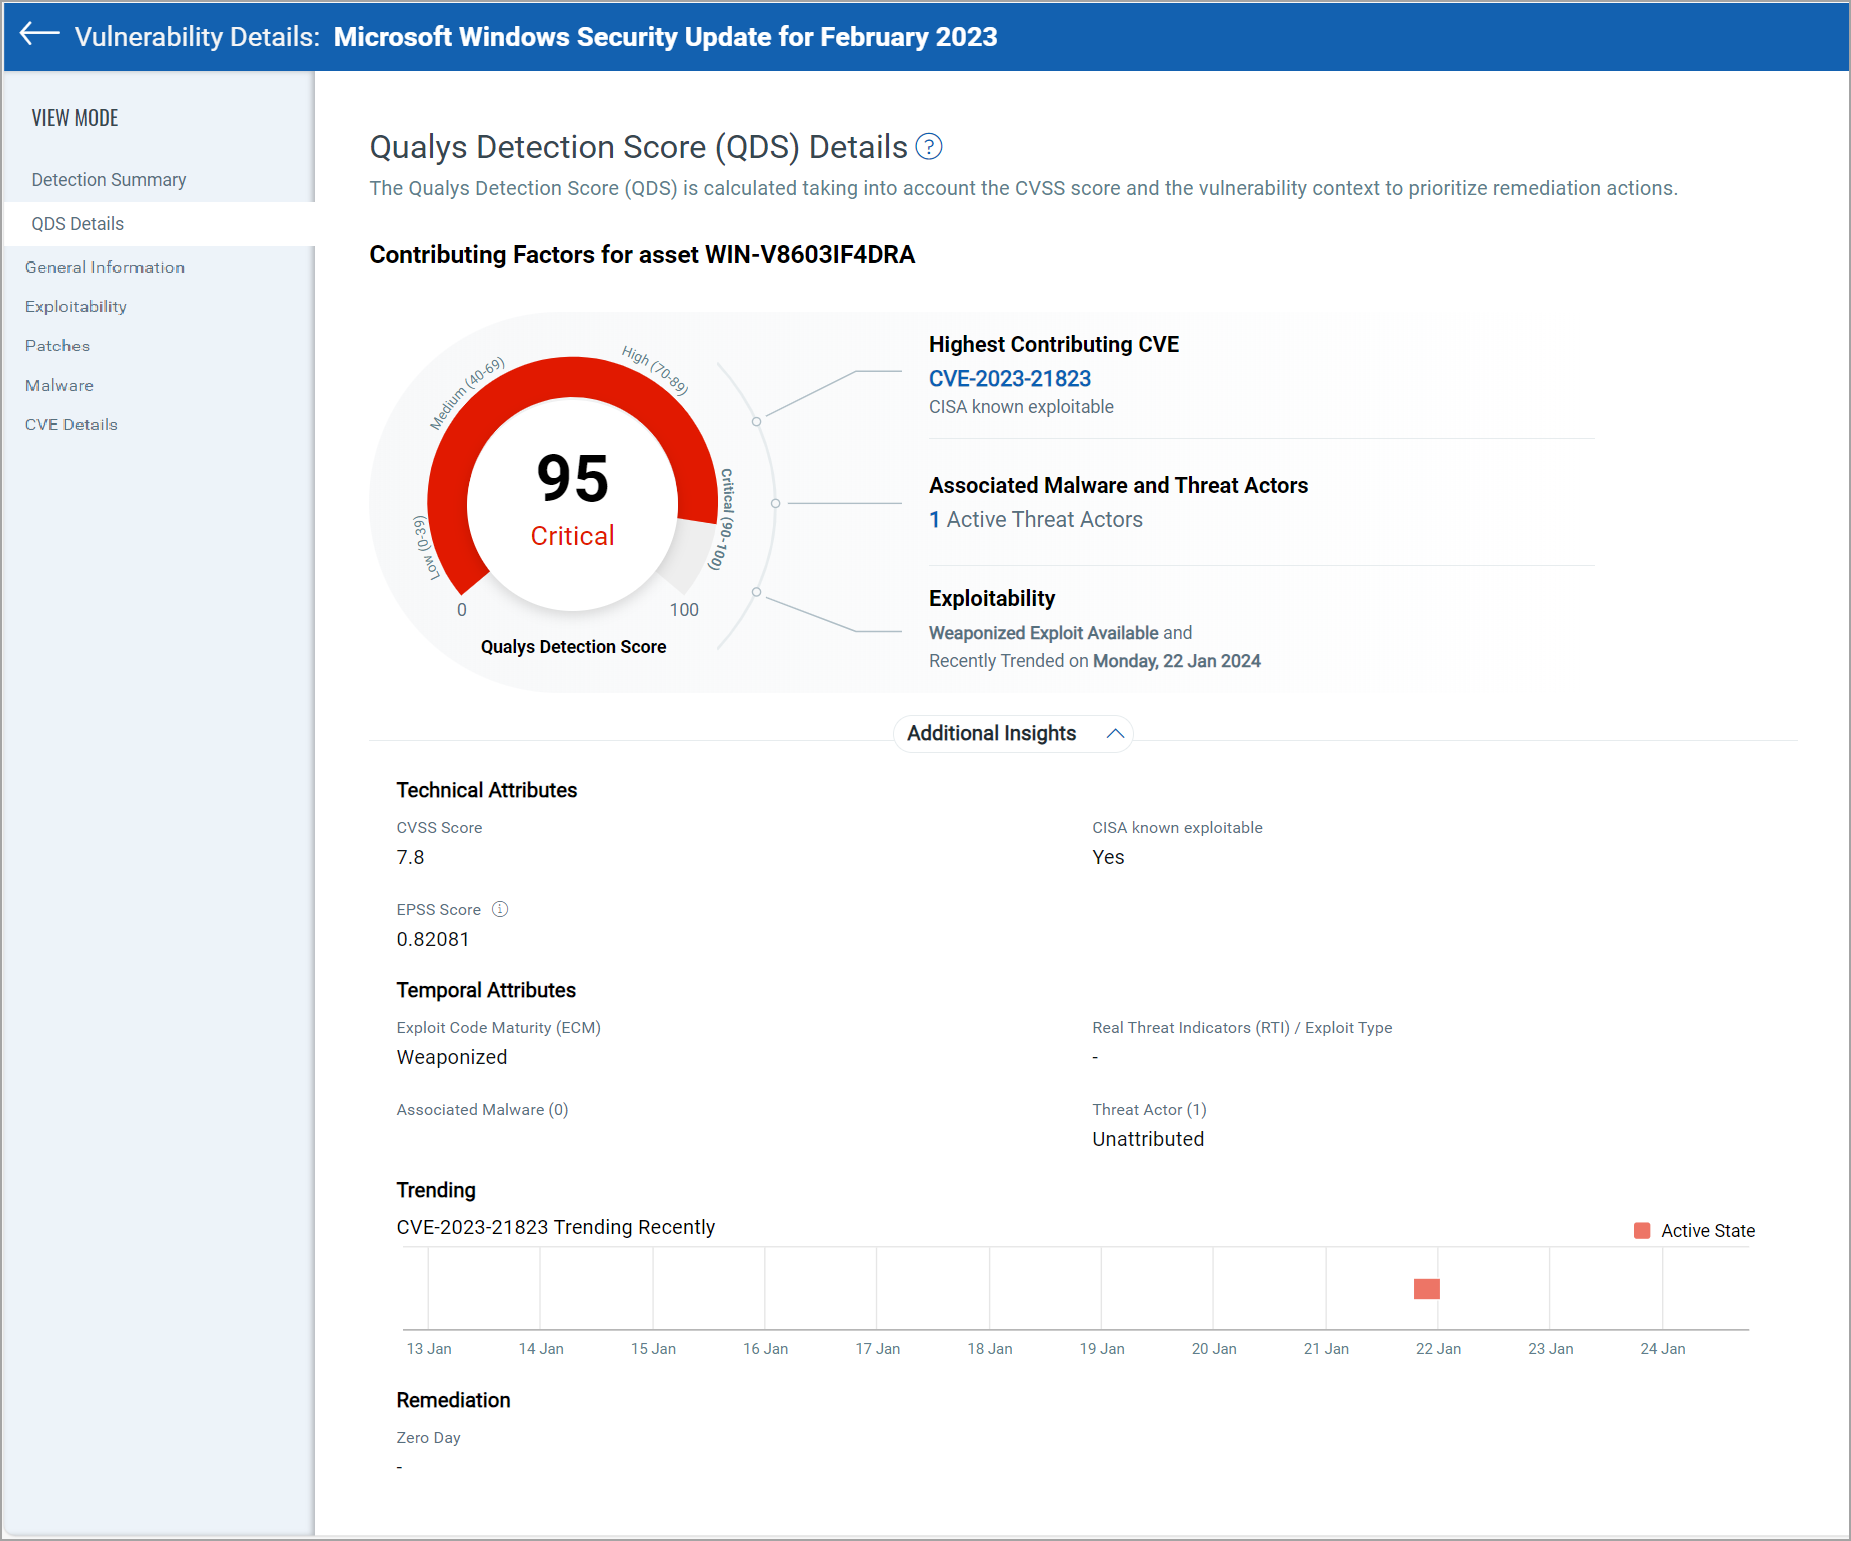Click CVE-2023-21823 Trending Recently text
1851x1541 pixels.
[556, 1227]
